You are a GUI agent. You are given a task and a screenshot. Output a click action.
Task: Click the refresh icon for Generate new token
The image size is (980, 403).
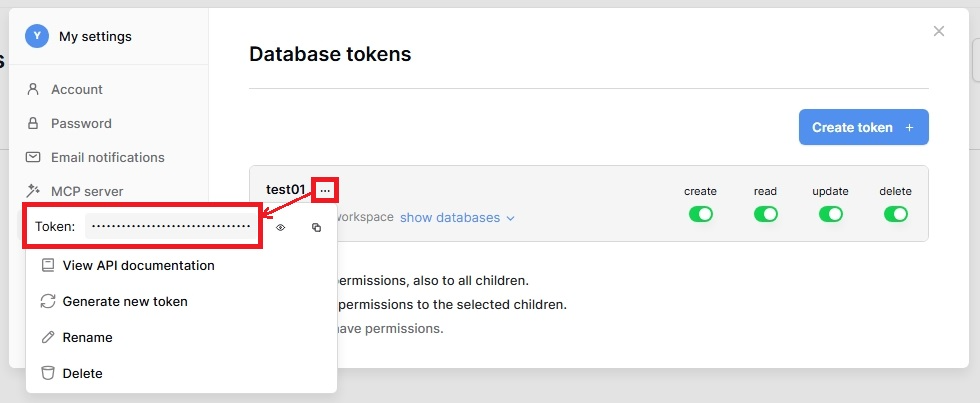click(48, 301)
